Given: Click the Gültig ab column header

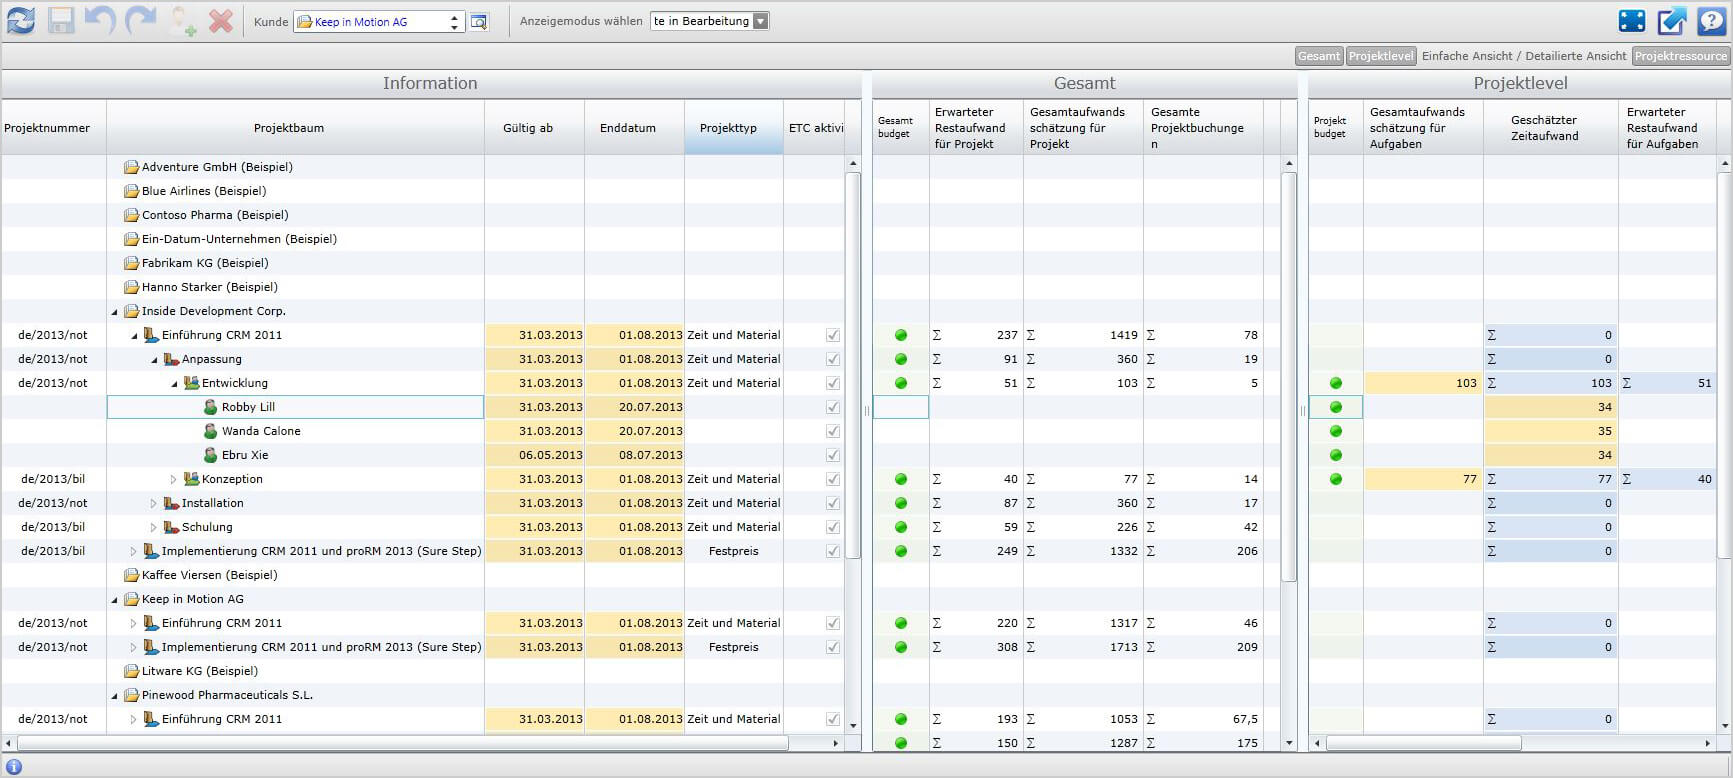Looking at the screenshot, I should pyautogui.click(x=534, y=127).
